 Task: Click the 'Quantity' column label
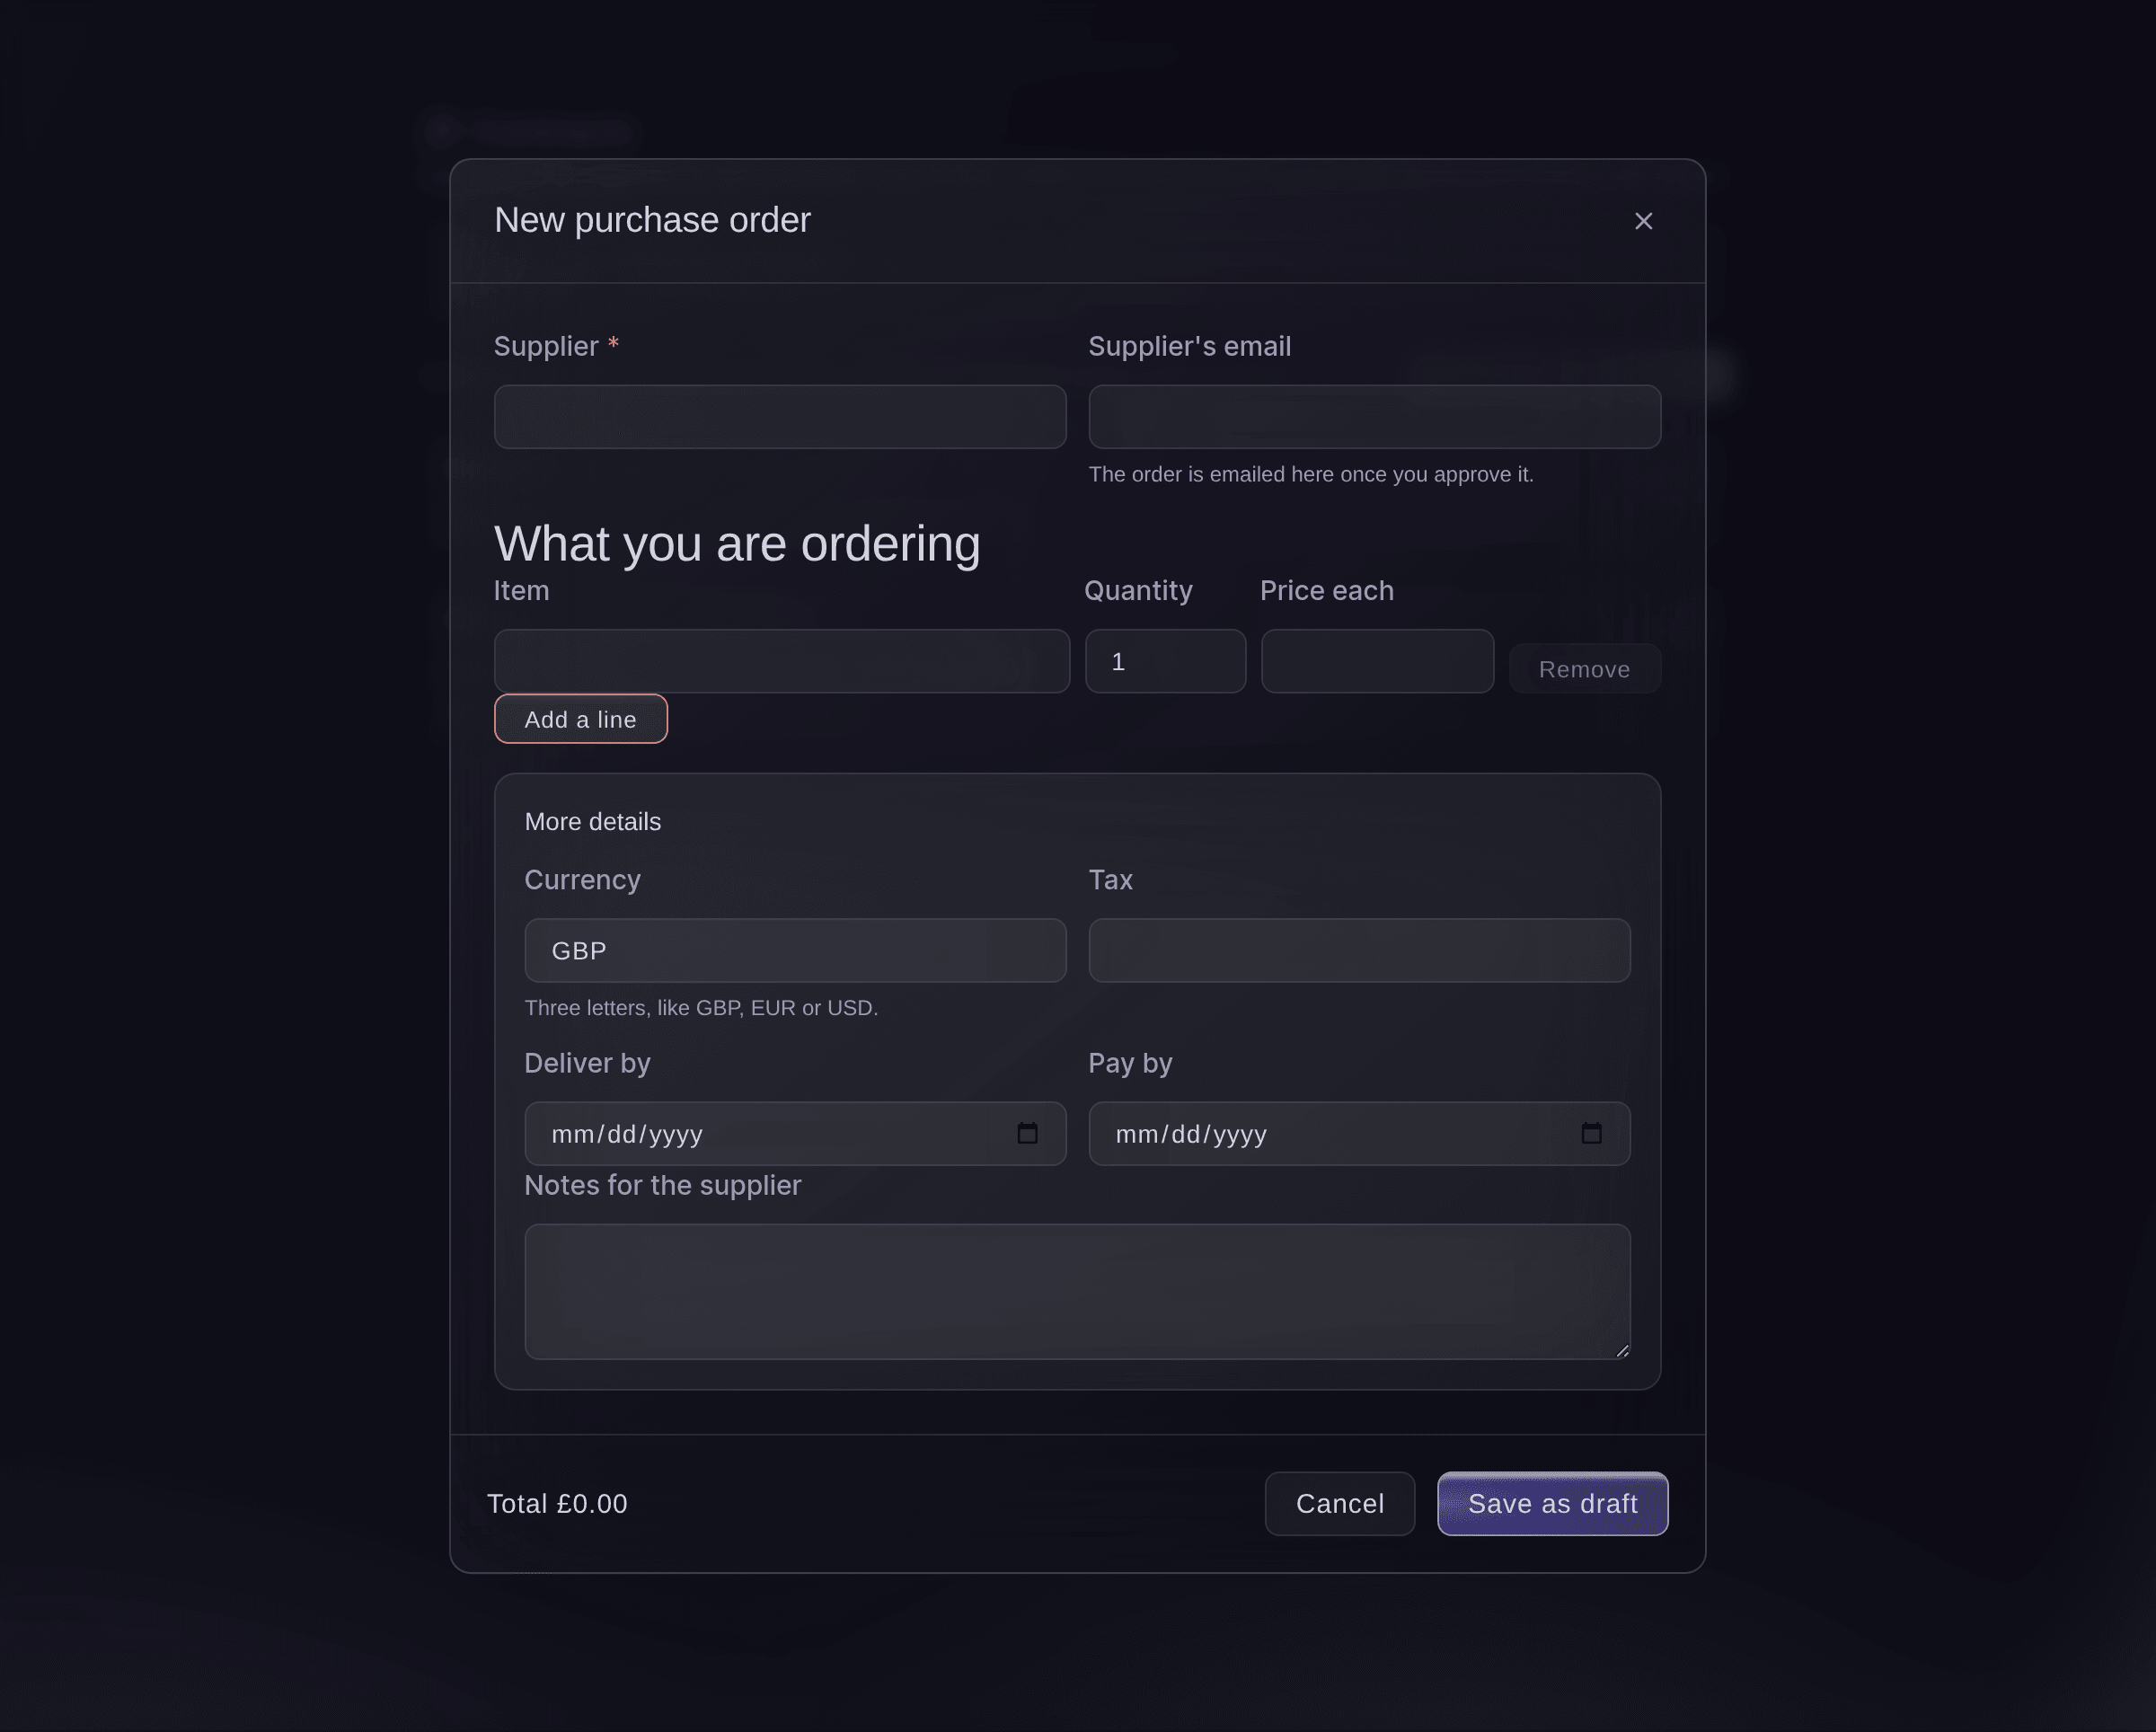(1139, 590)
